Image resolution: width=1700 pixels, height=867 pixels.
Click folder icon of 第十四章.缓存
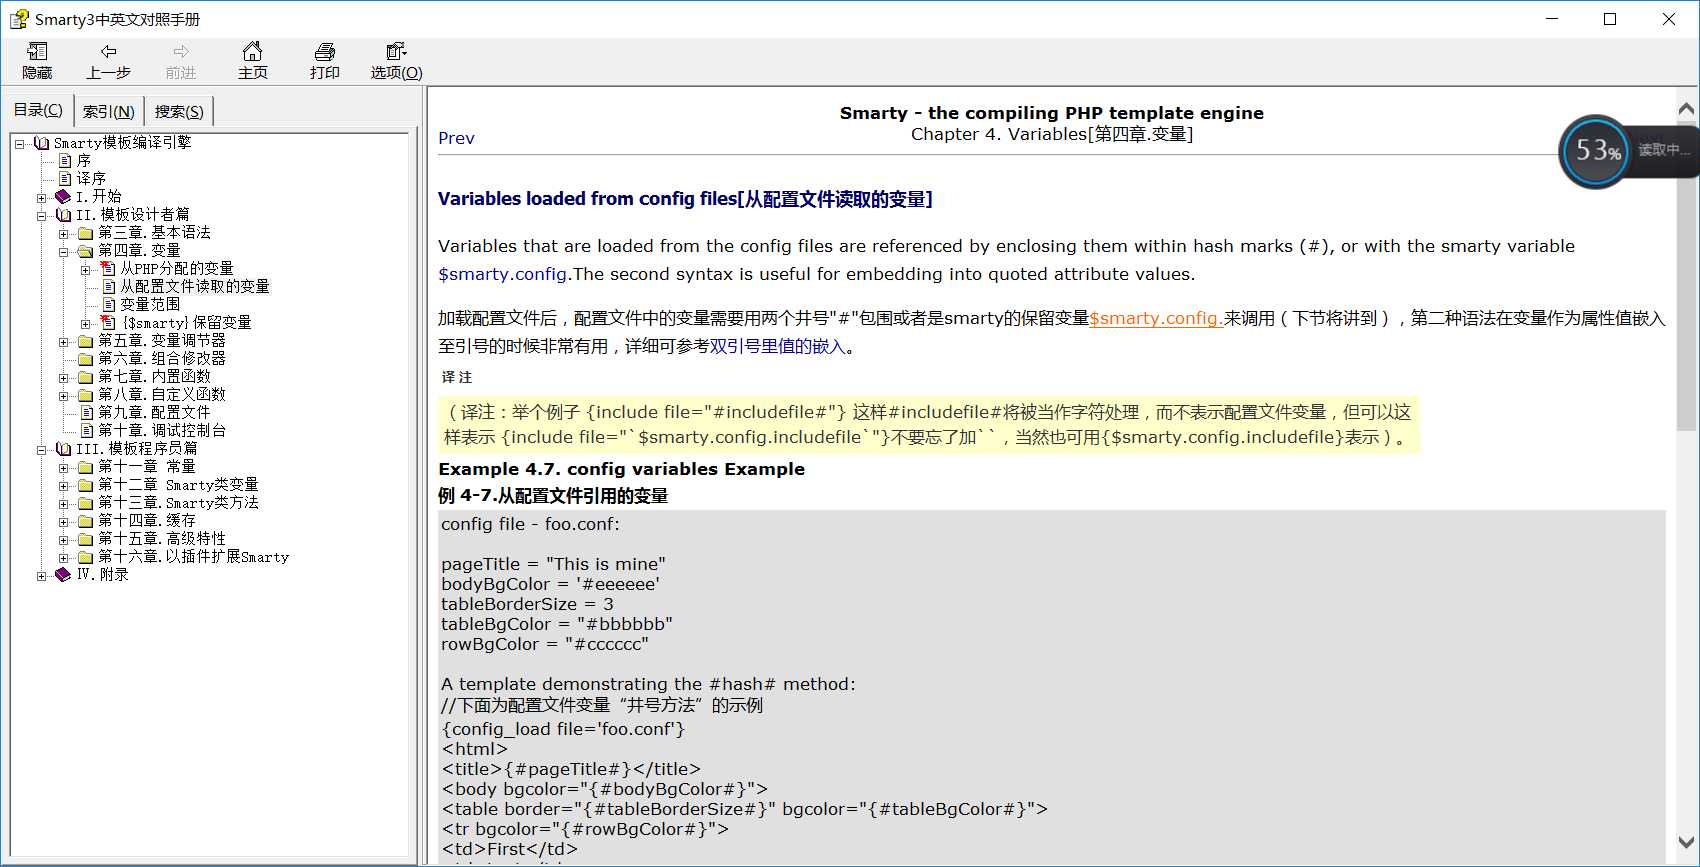click(86, 521)
